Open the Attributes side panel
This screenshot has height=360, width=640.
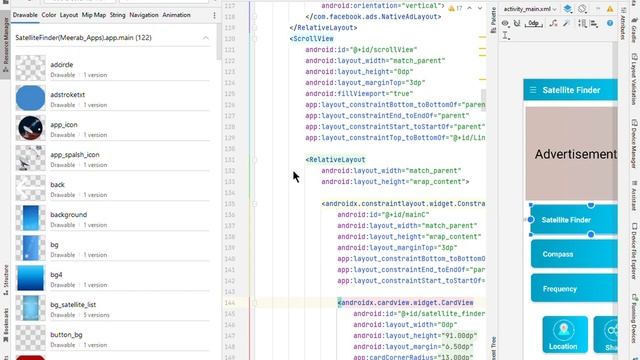623,23
